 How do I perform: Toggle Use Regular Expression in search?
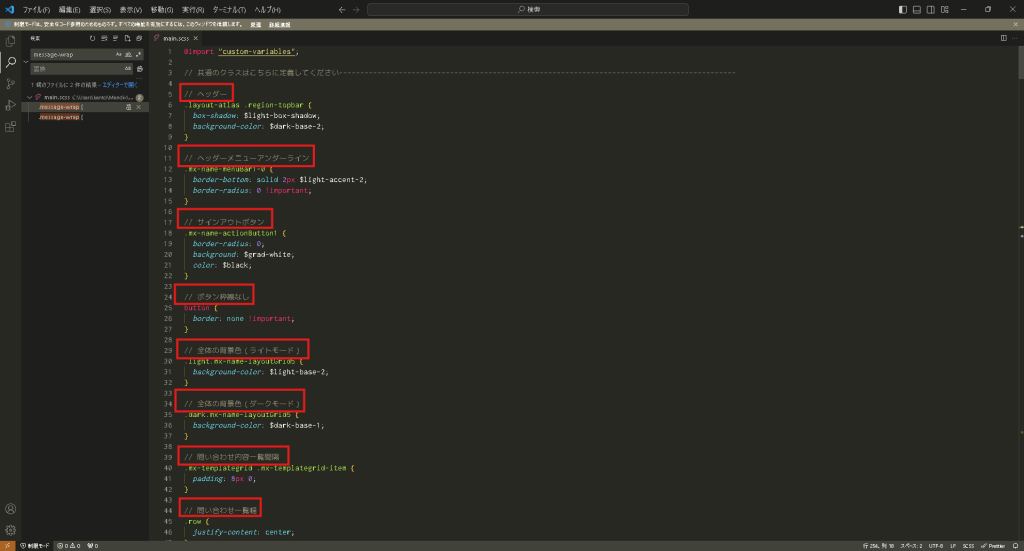click(138, 54)
